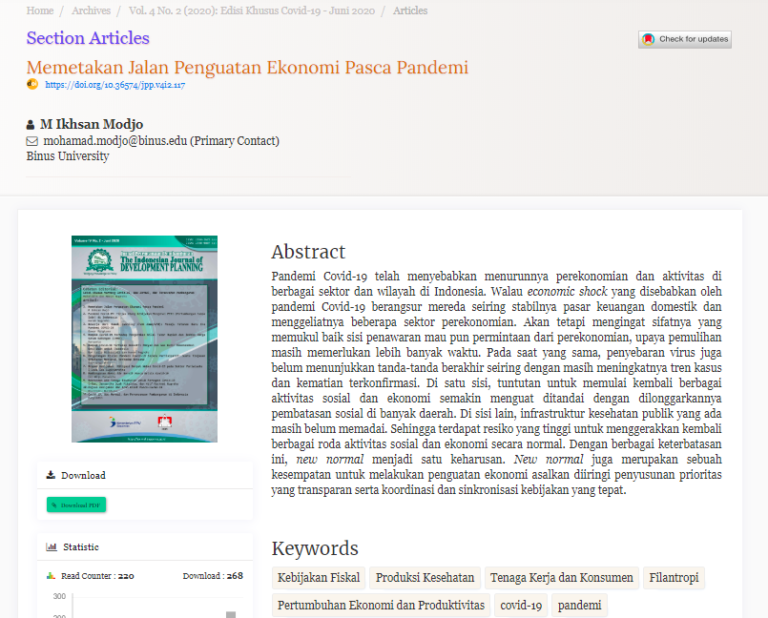Select the Produksi Kesehatan keyword tag
Viewport: 768px width, 618px height.
[x=425, y=578]
